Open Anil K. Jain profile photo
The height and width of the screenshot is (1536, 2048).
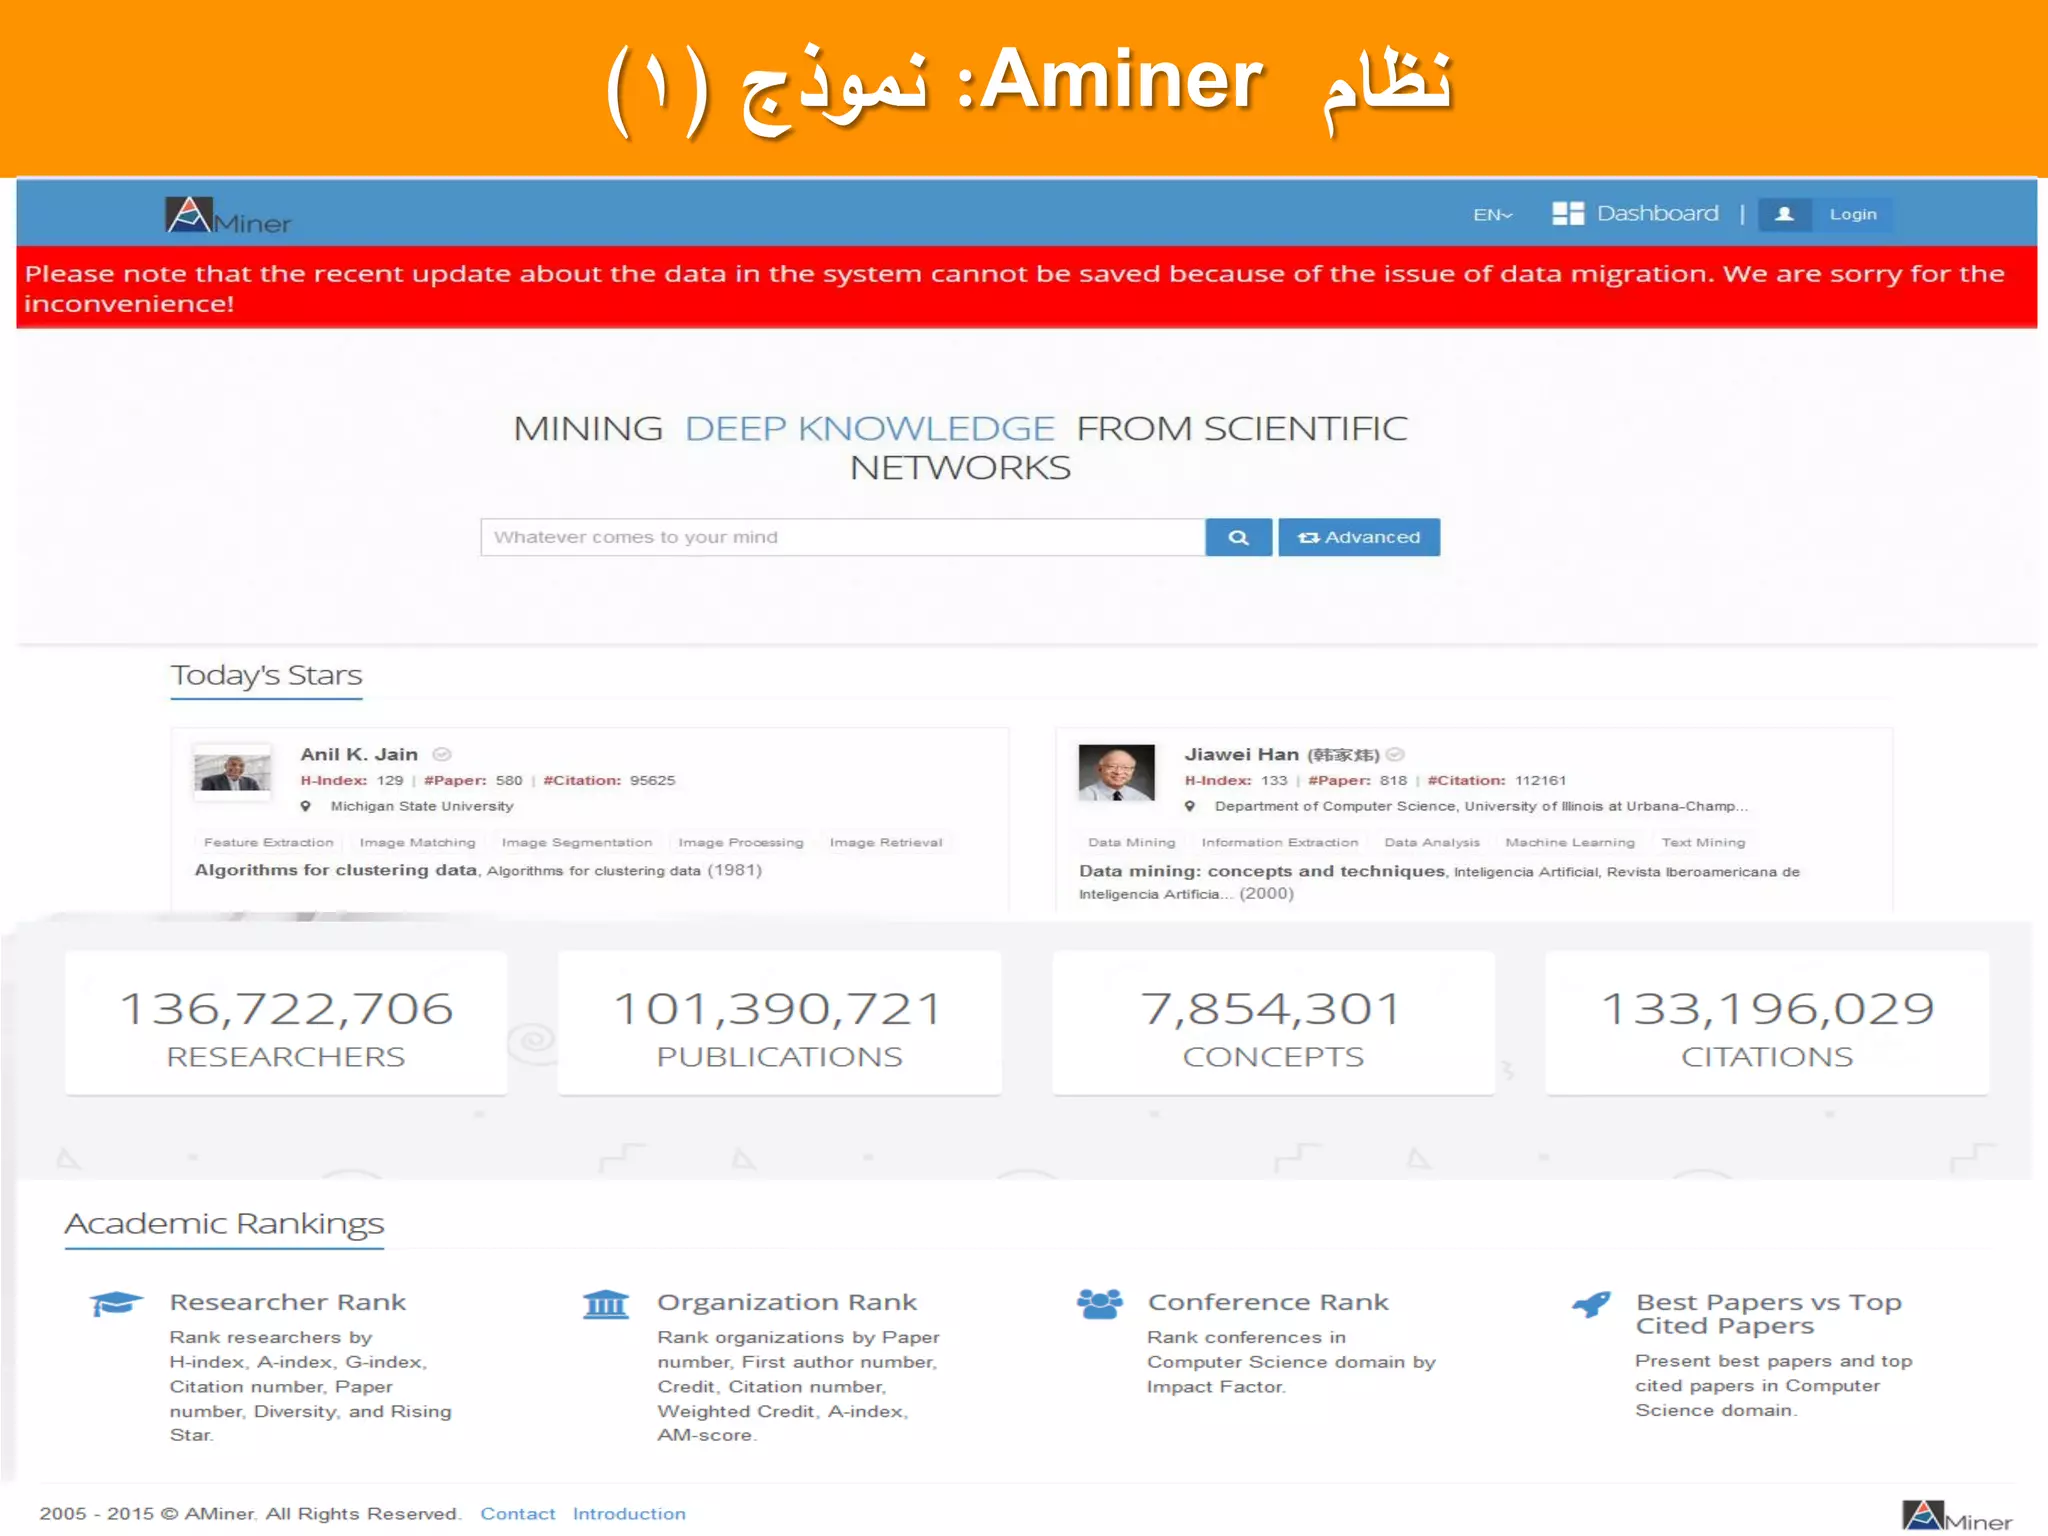(x=232, y=771)
